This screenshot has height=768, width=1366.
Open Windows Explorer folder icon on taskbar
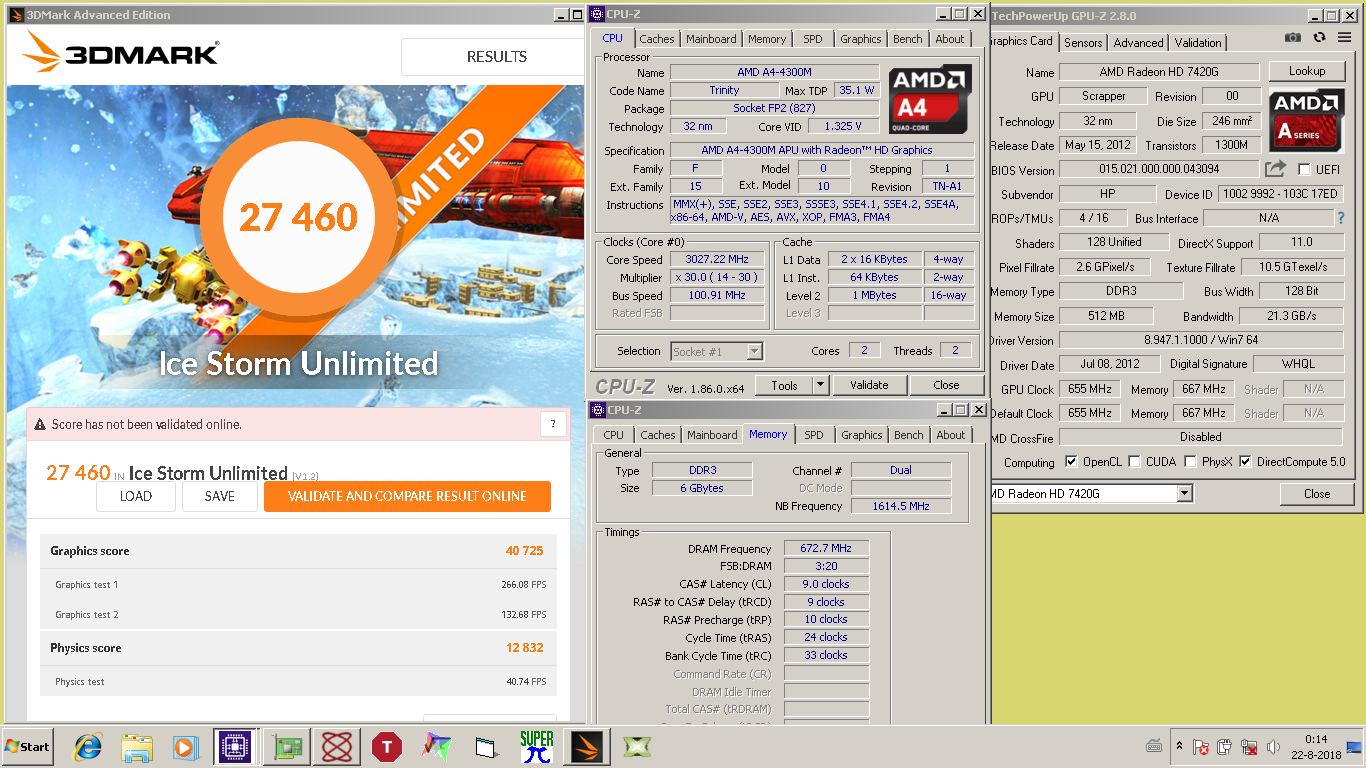(x=136, y=746)
